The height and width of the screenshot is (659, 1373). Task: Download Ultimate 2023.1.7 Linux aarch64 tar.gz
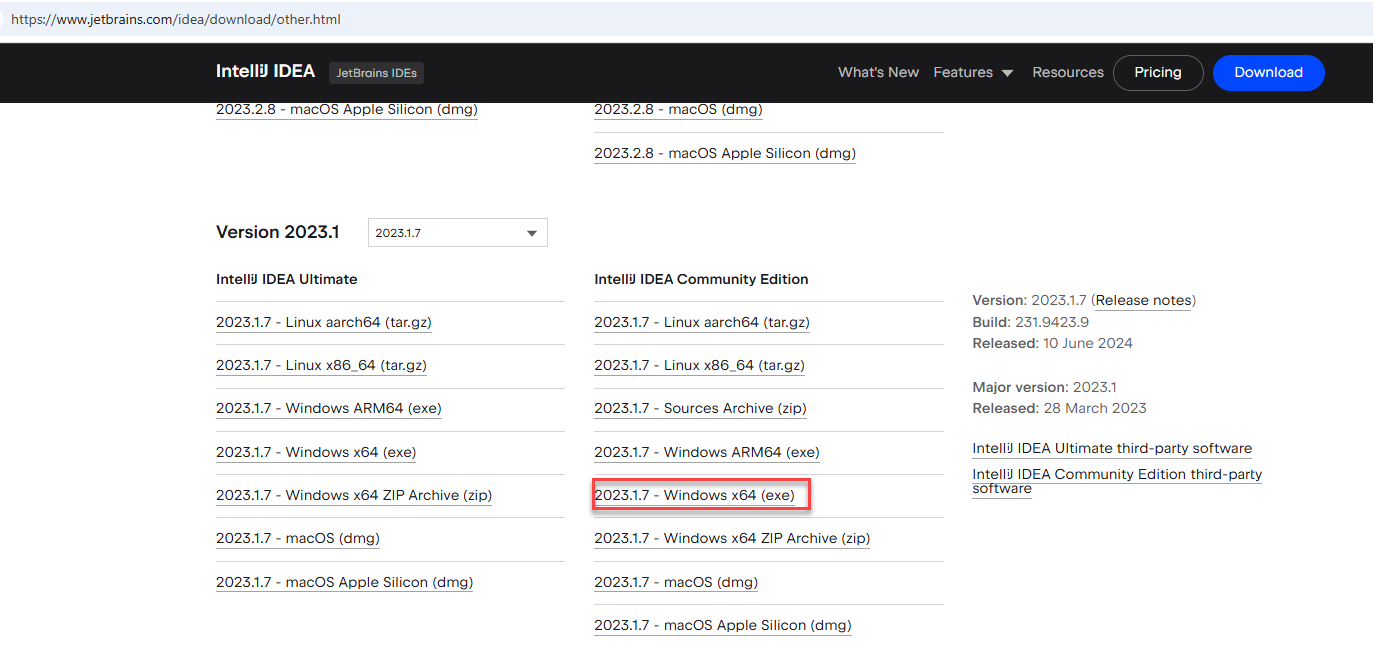point(324,322)
